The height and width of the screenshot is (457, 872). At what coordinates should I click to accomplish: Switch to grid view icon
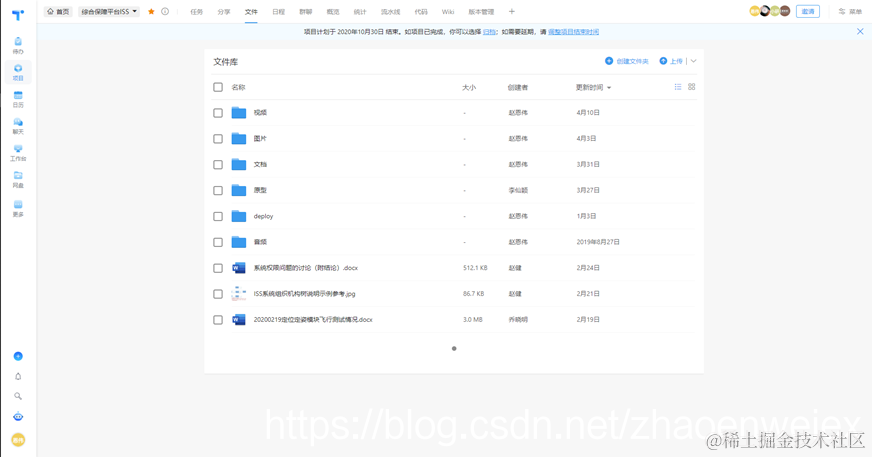point(692,87)
